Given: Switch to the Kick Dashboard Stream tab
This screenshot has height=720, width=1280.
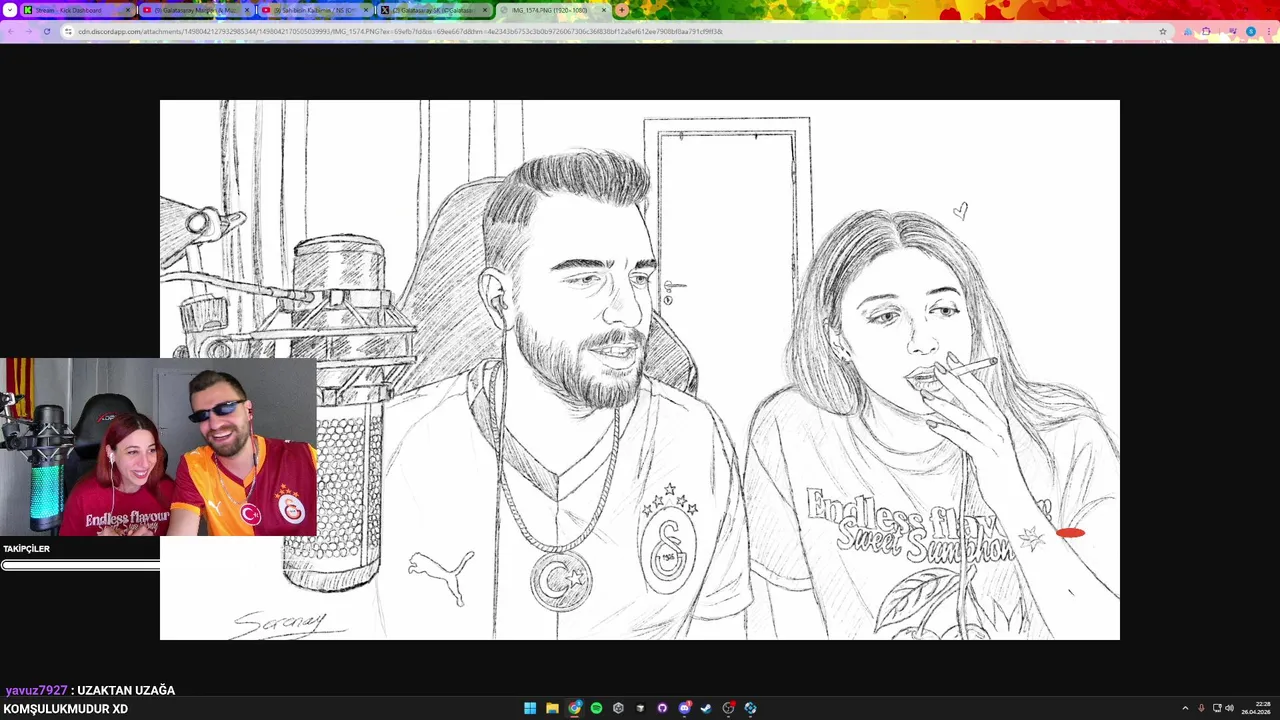Looking at the screenshot, I should [76, 10].
